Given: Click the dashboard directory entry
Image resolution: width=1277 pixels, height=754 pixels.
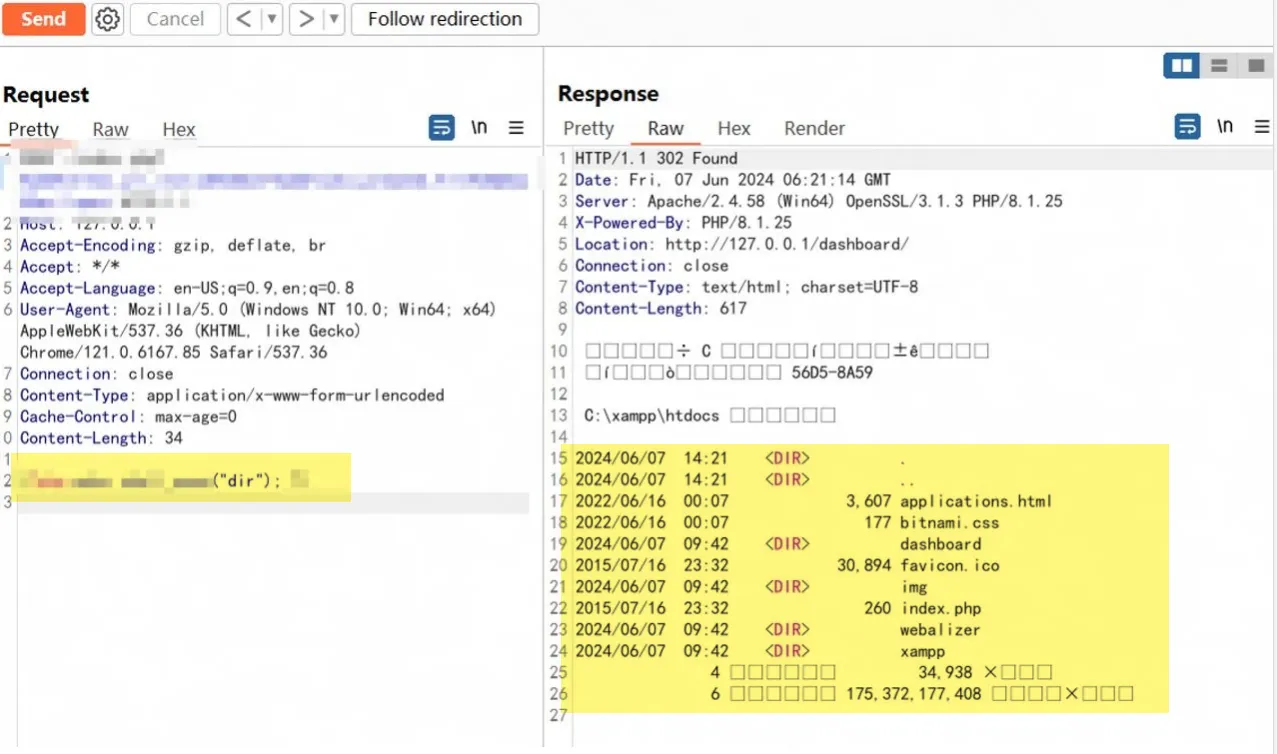Looking at the screenshot, I should tap(940, 544).
